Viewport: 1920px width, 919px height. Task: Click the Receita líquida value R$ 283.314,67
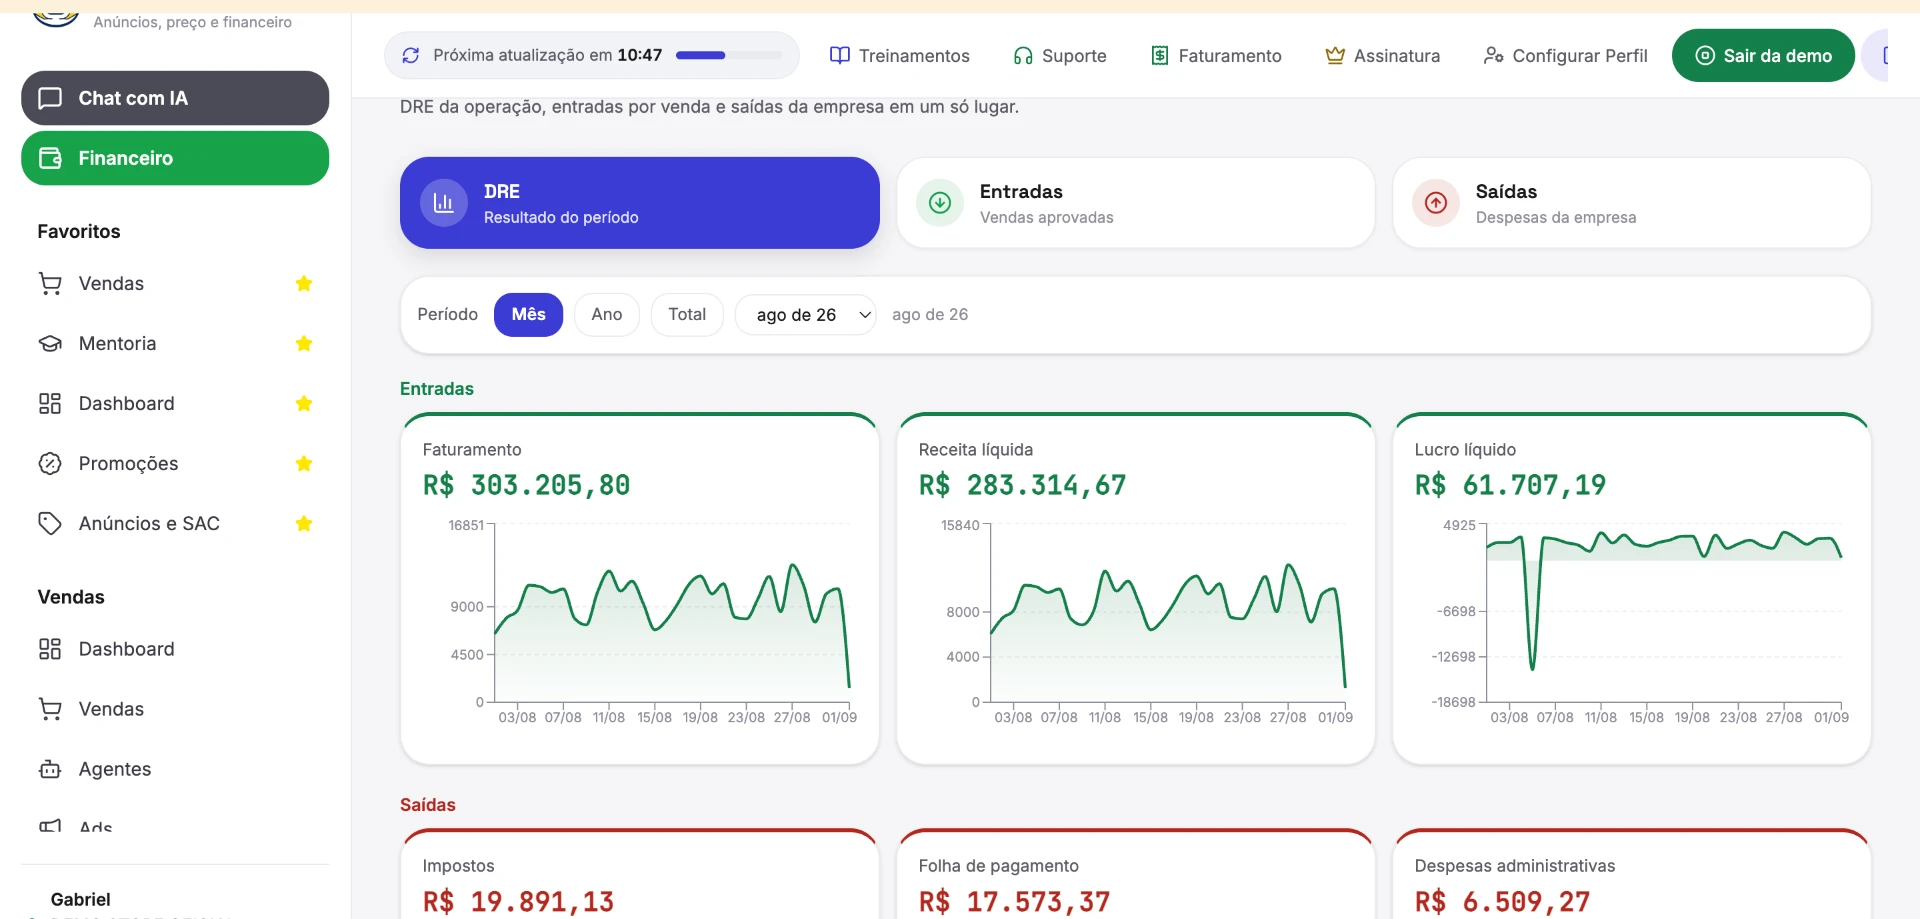coord(1022,486)
